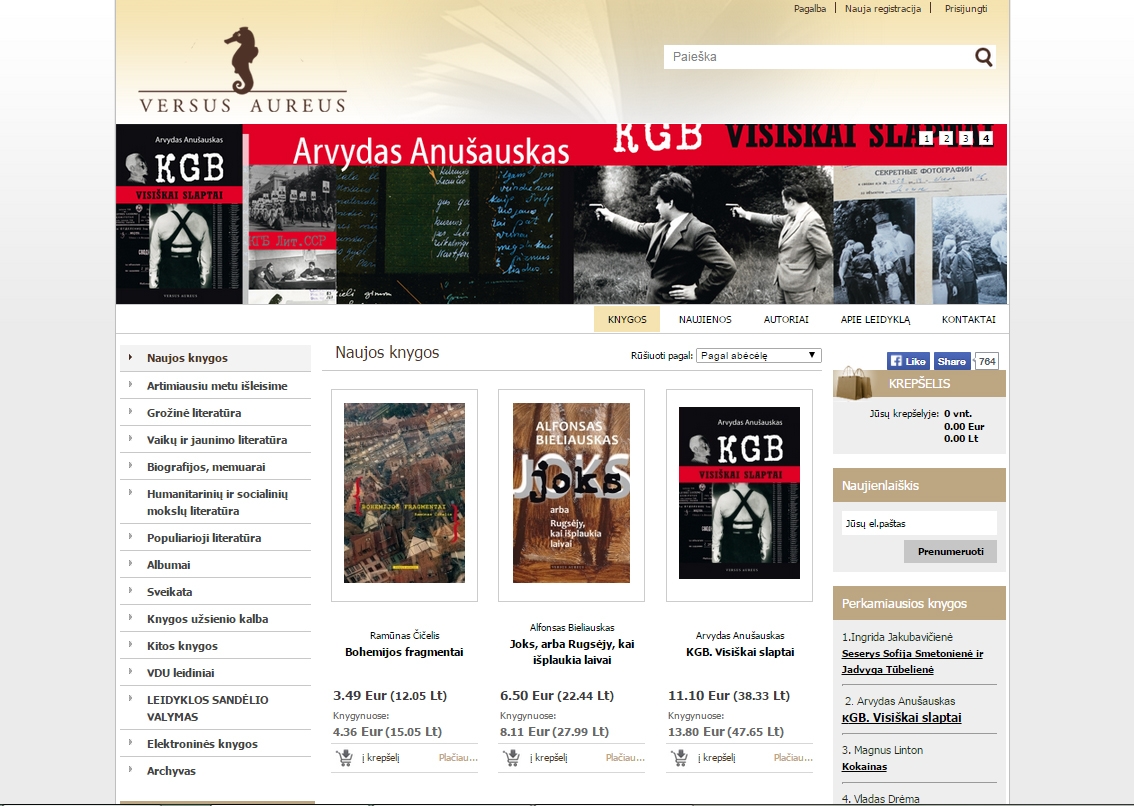Expand the Biografijos, memuarai category arrow
Screen dimensions: 1134x806
(x=130, y=465)
